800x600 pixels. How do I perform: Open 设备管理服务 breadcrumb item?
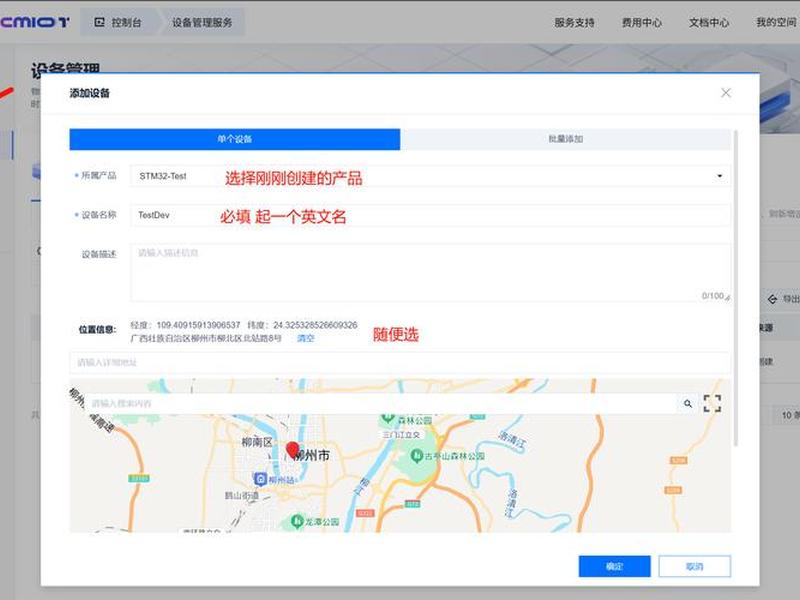(202, 22)
